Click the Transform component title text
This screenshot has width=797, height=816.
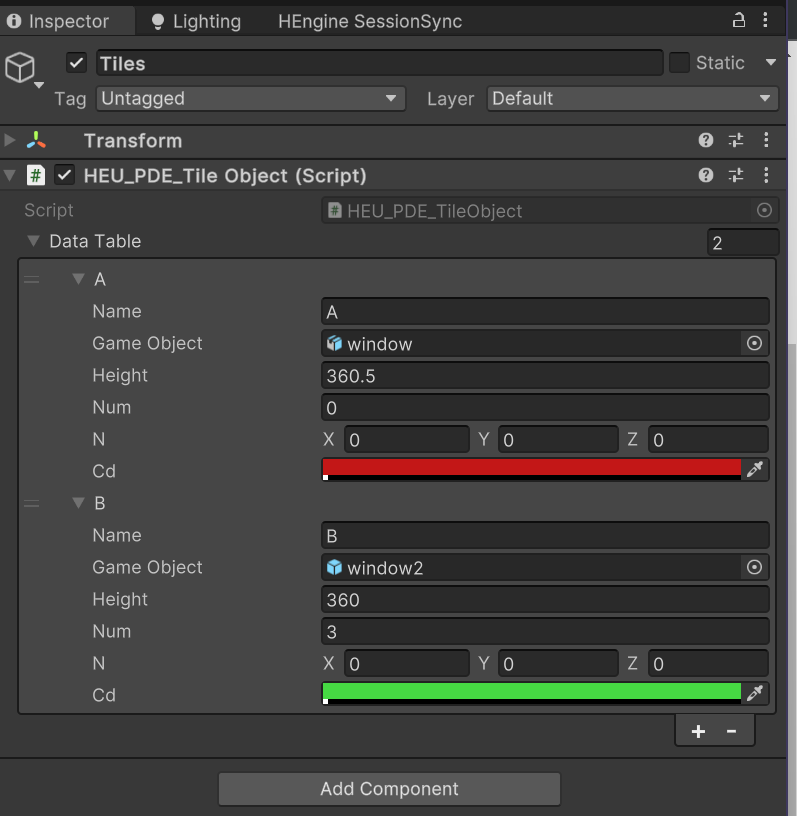[x=133, y=141]
